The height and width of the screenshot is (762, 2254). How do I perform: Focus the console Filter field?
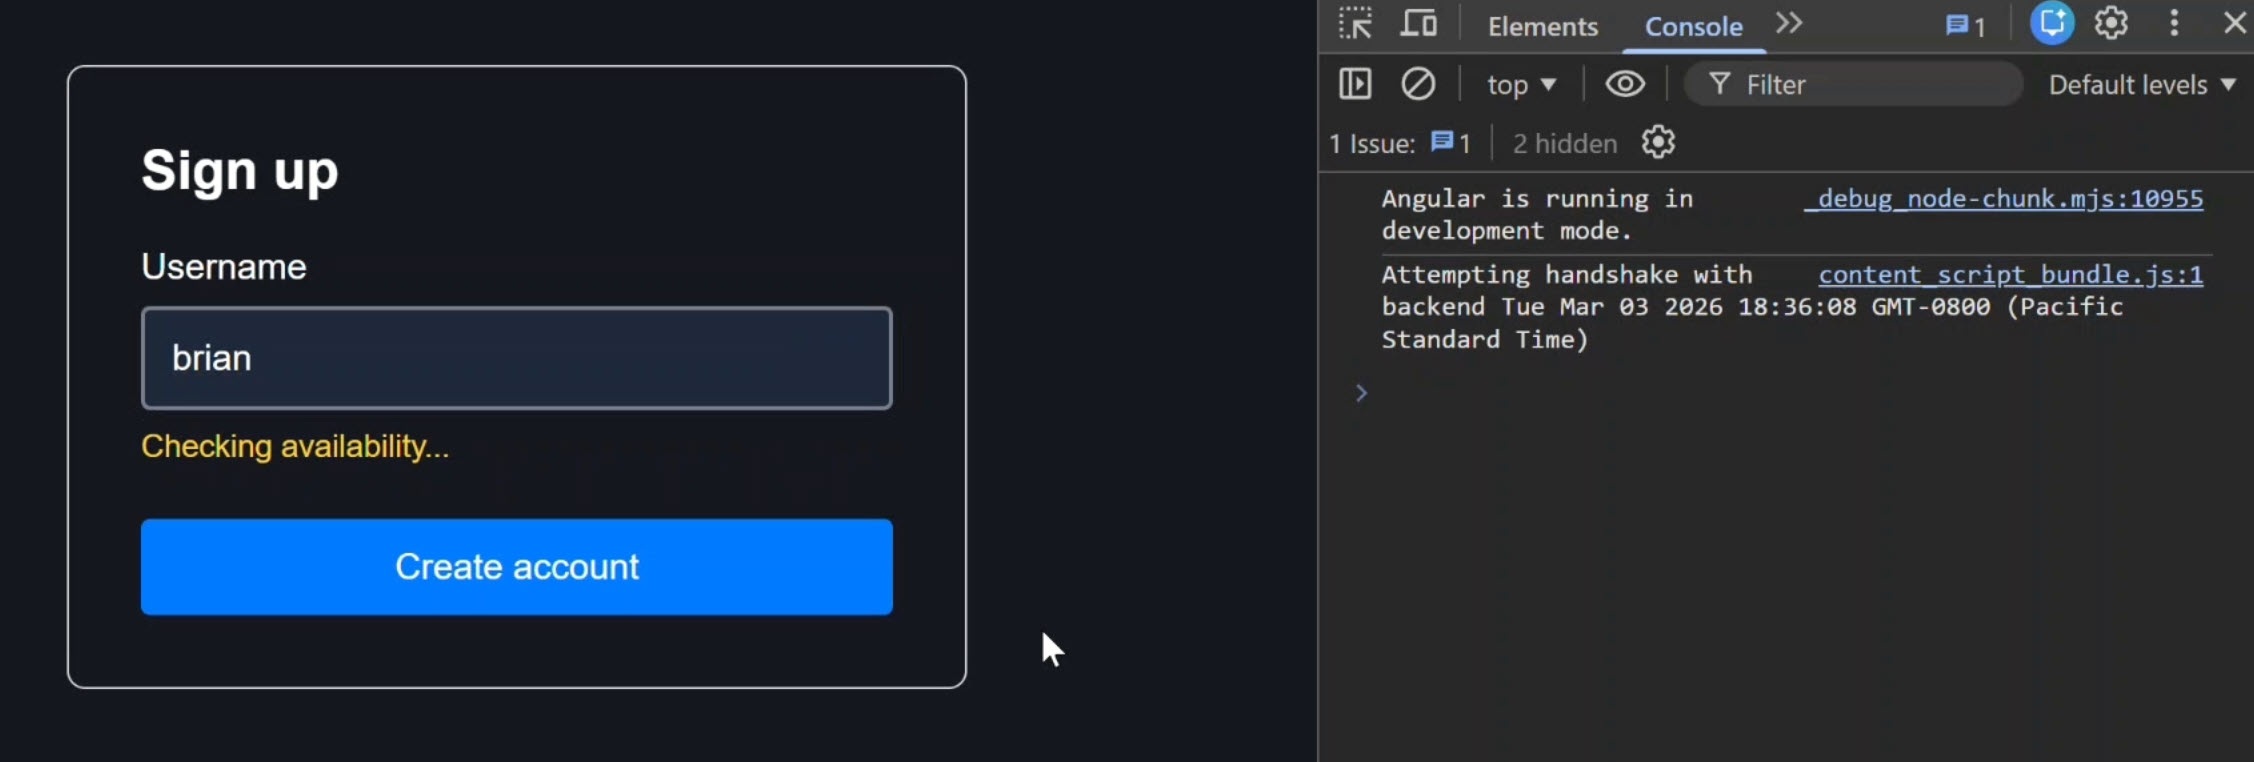pyautogui.click(x=1853, y=84)
